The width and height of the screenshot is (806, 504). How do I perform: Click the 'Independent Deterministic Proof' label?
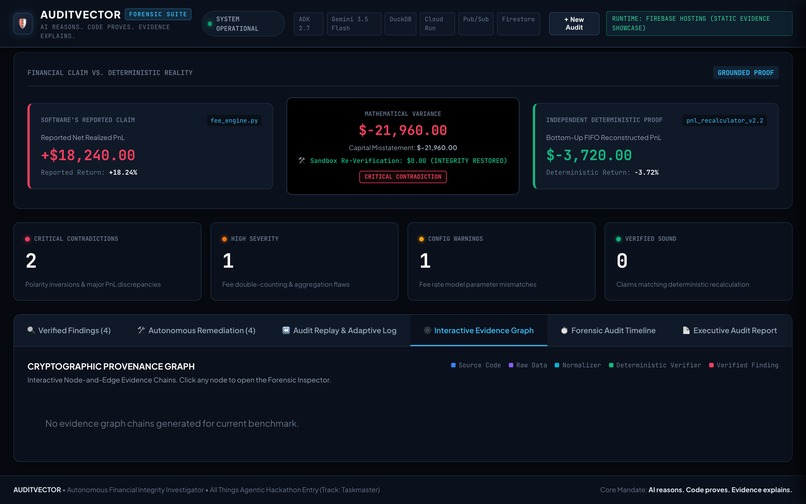tap(604, 120)
